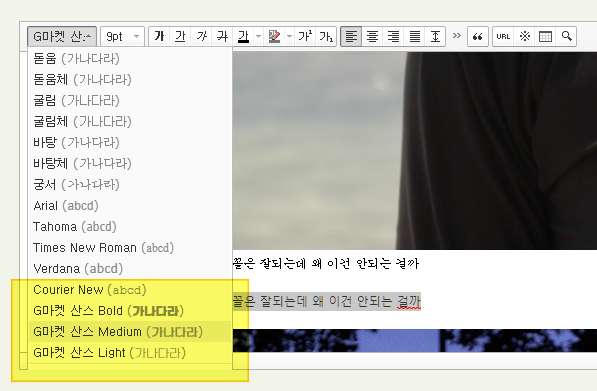Collapse the G마켓 산스 font family dropdown
The width and height of the screenshot is (597, 391).
(x=62, y=37)
